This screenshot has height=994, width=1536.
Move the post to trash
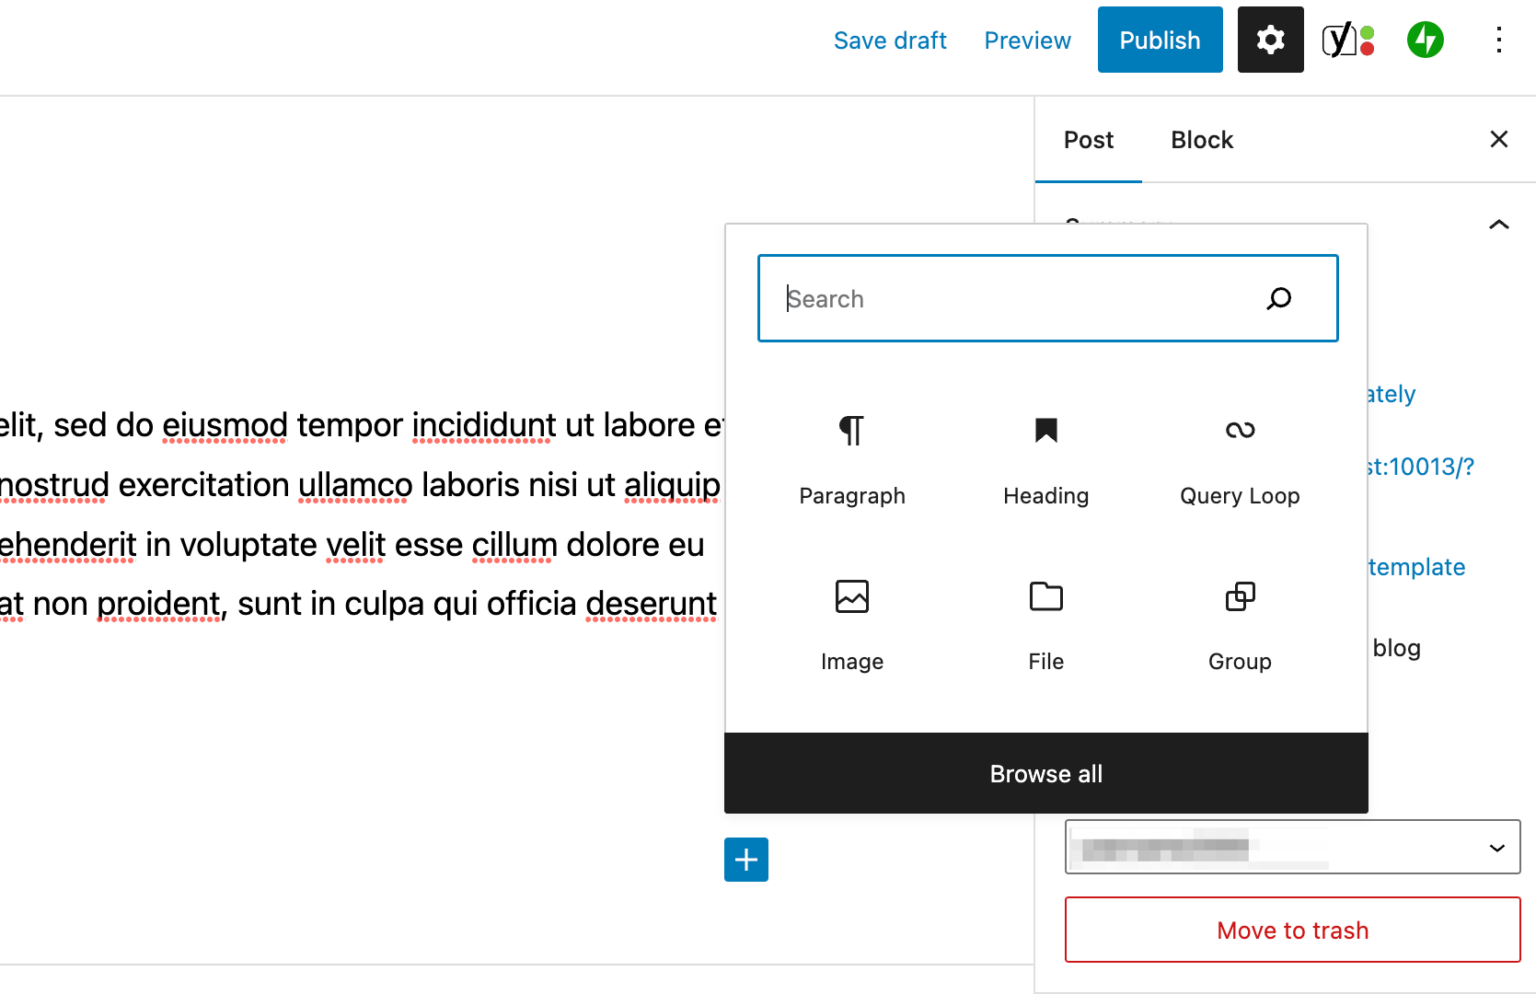pyautogui.click(x=1291, y=930)
